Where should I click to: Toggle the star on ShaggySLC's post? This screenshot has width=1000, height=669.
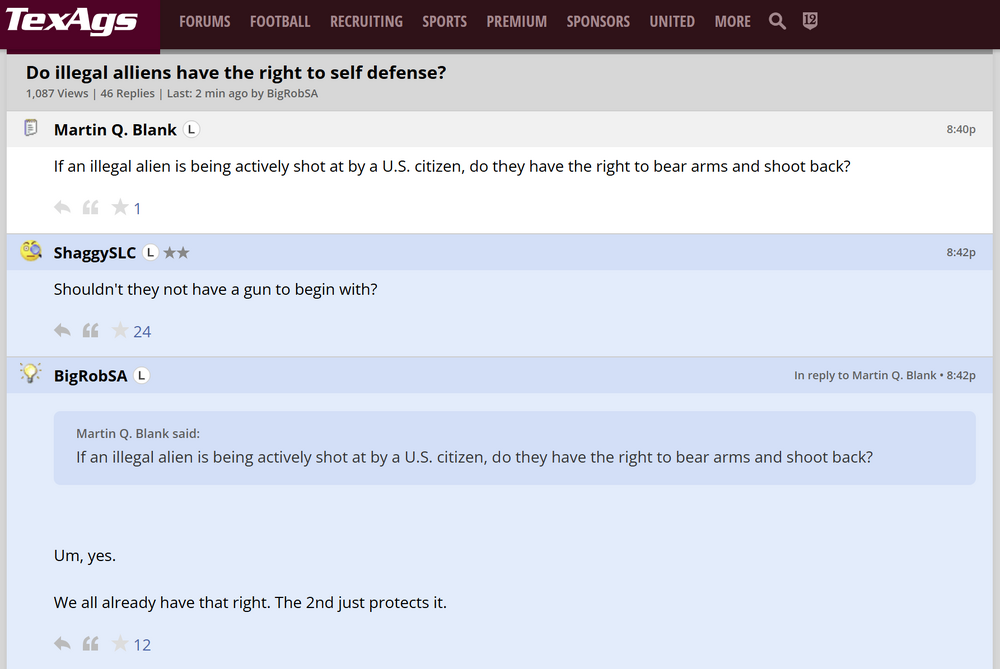tap(120, 331)
